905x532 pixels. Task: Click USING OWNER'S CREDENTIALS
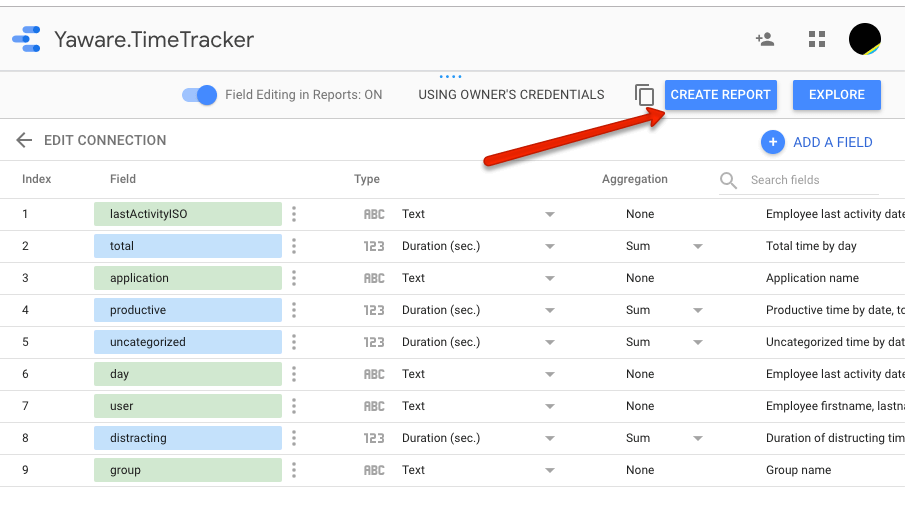511,95
